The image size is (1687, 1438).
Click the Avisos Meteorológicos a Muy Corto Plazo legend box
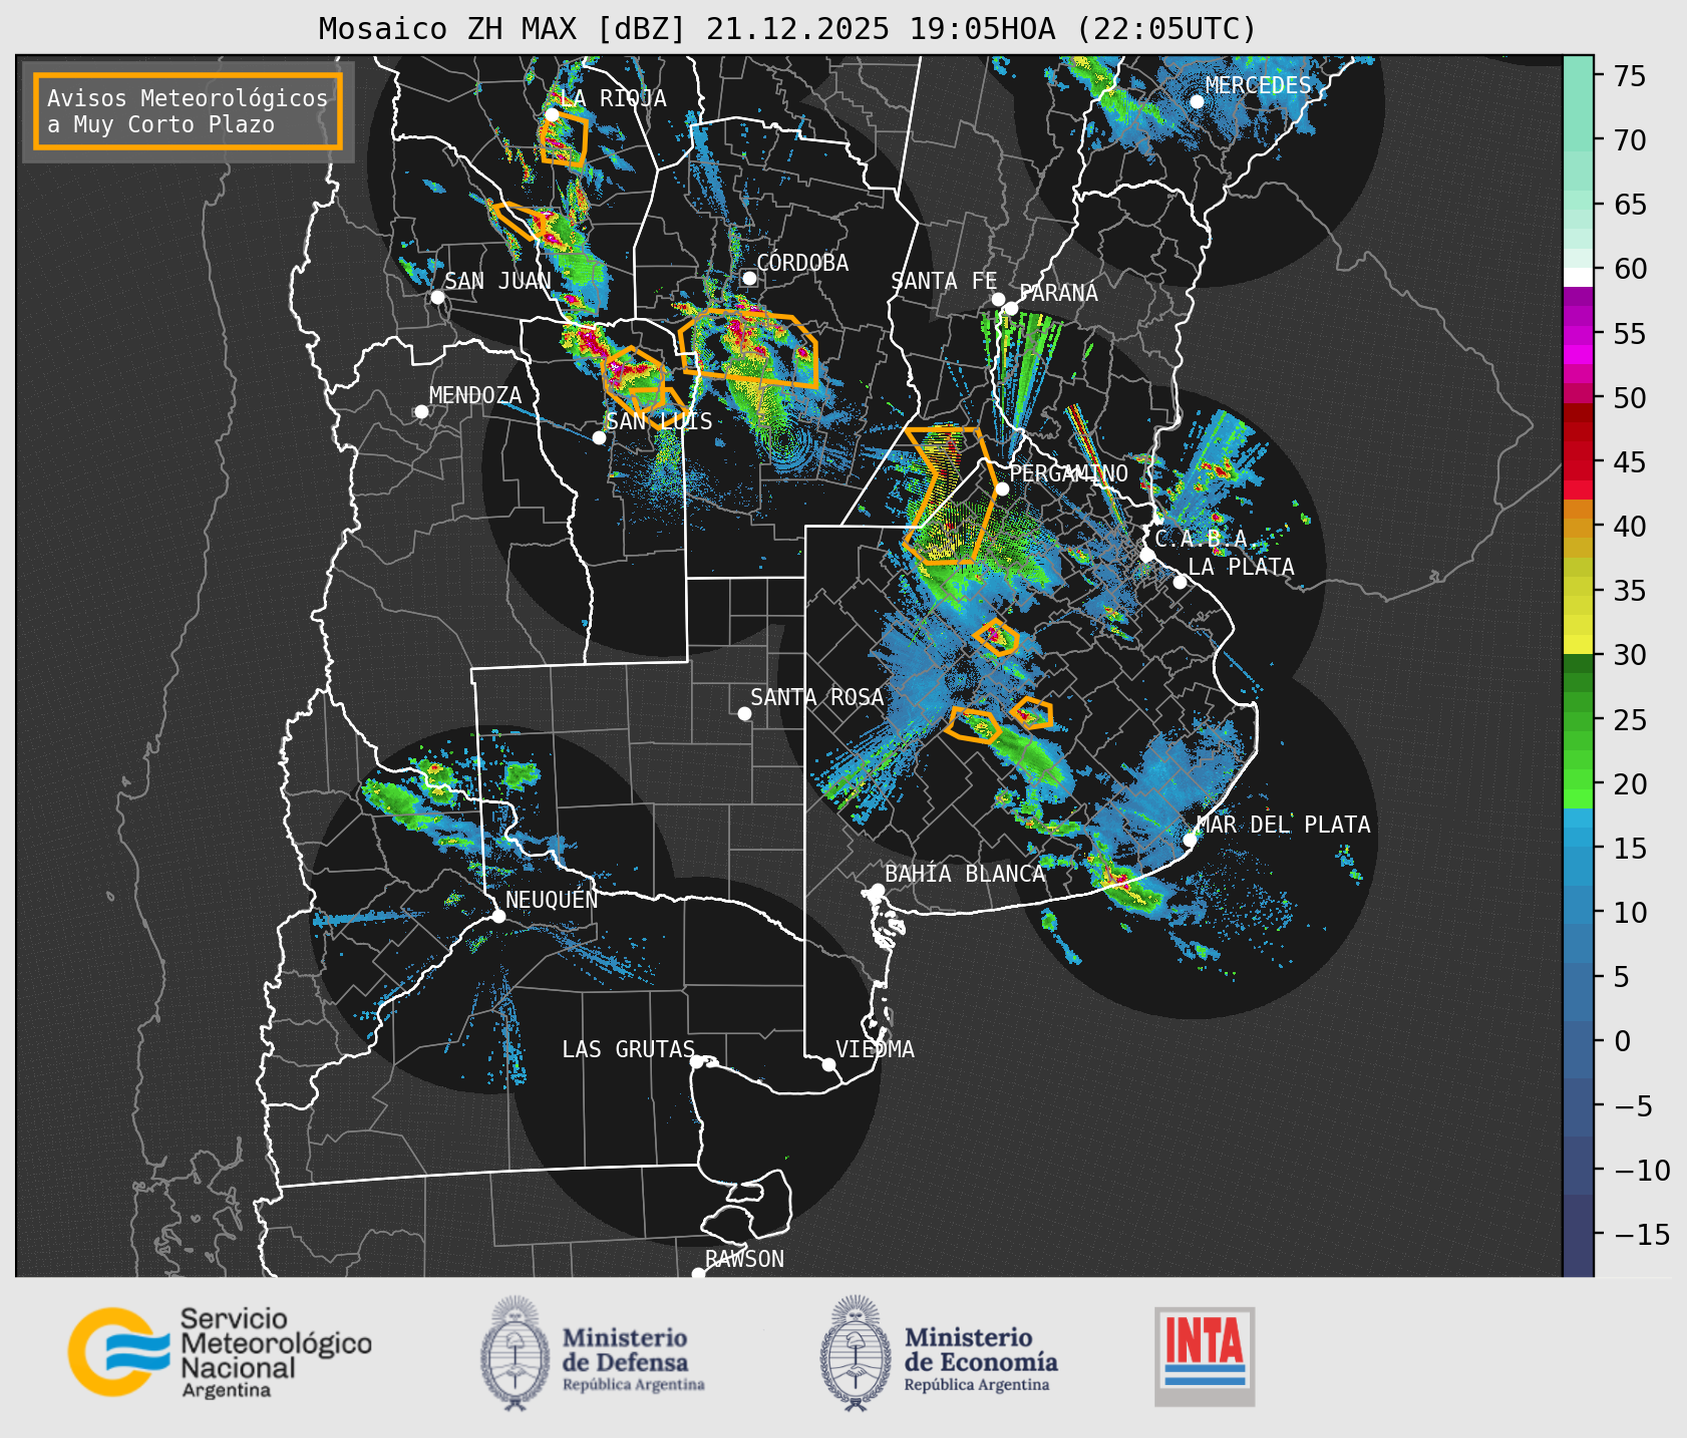[188, 111]
